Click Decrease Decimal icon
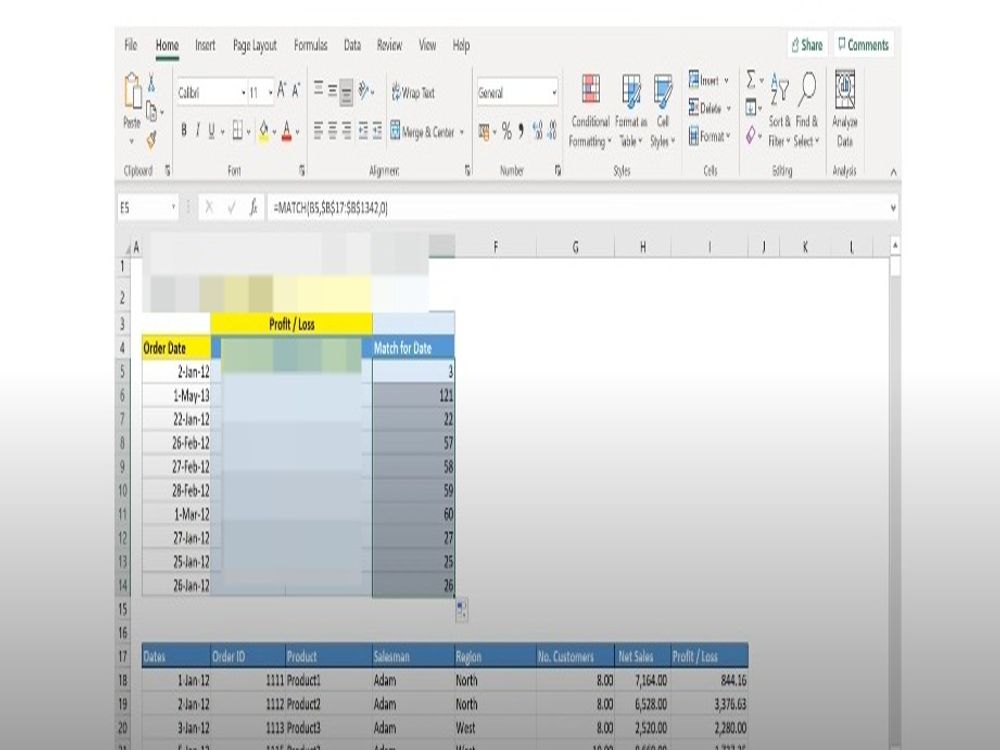Image resolution: width=1000 pixels, height=750 pixels. [x=552, y=131]
